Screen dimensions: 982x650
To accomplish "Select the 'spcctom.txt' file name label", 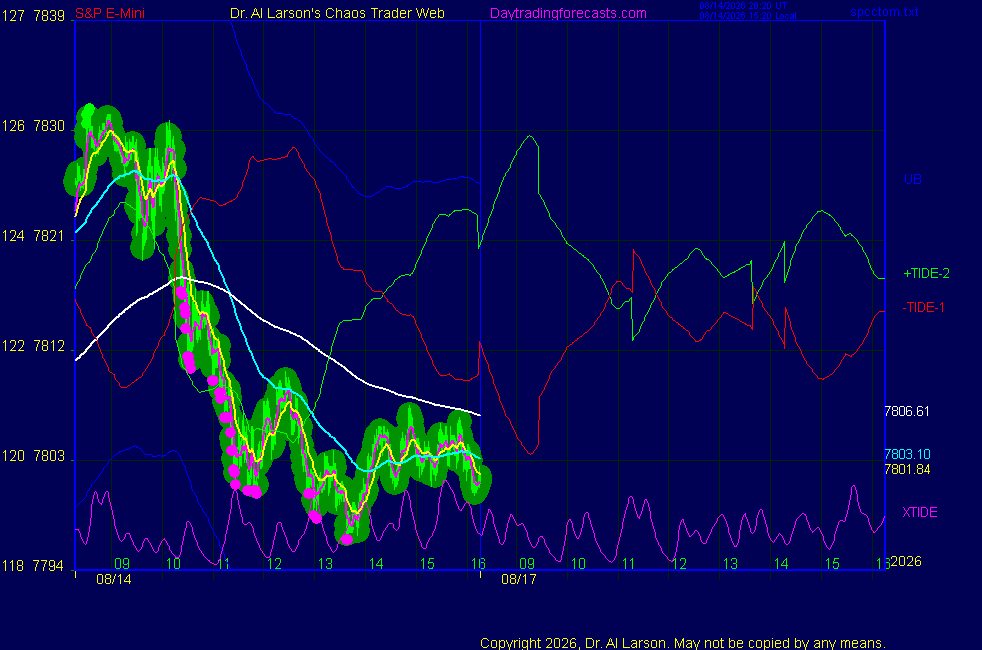I will click(884, 11).
